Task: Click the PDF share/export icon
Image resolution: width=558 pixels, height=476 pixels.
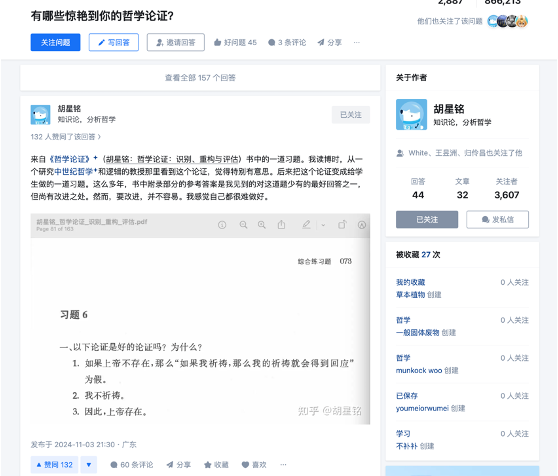Action: (x=281, y=224)
